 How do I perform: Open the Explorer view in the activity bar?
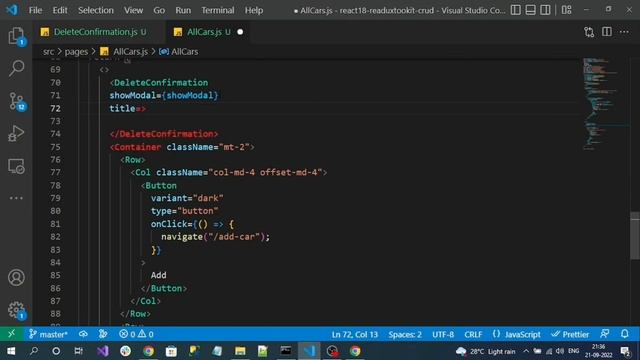point(16,36)
